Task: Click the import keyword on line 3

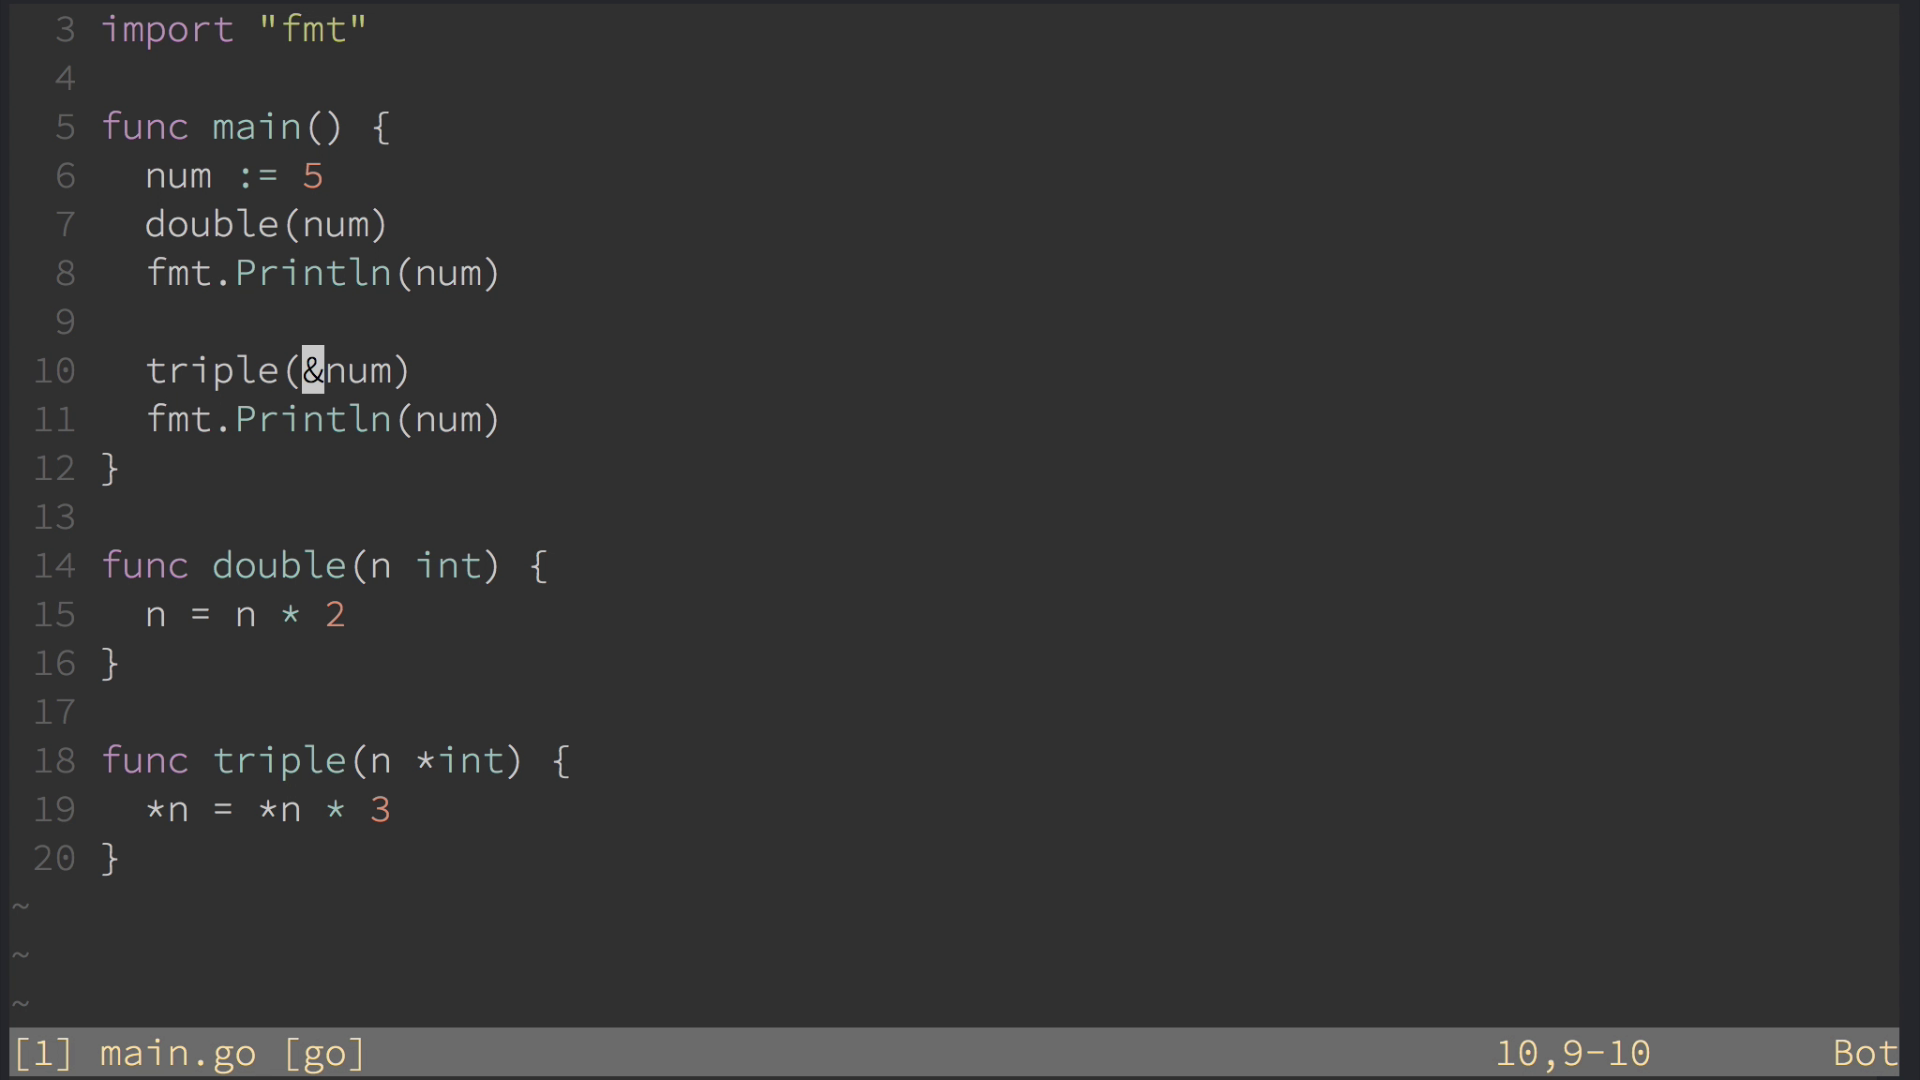Action: click(168, 30)
